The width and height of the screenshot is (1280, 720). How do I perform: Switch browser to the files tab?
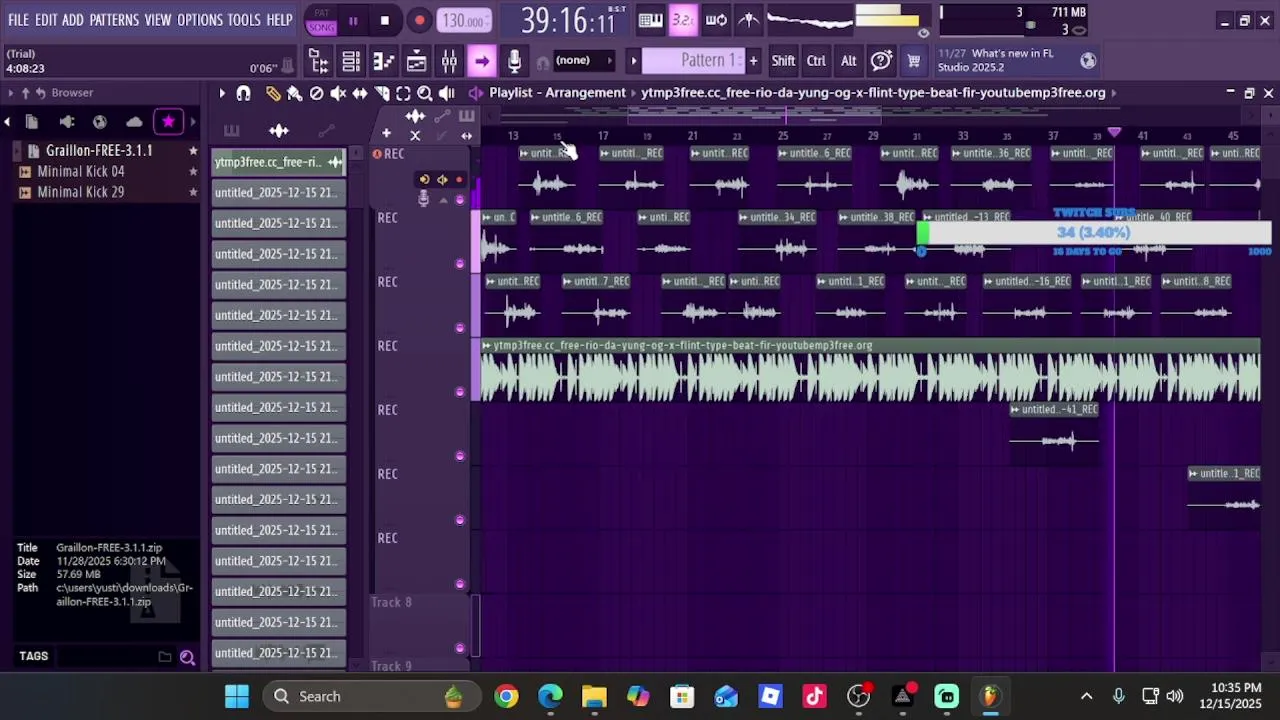coord(32,122)
